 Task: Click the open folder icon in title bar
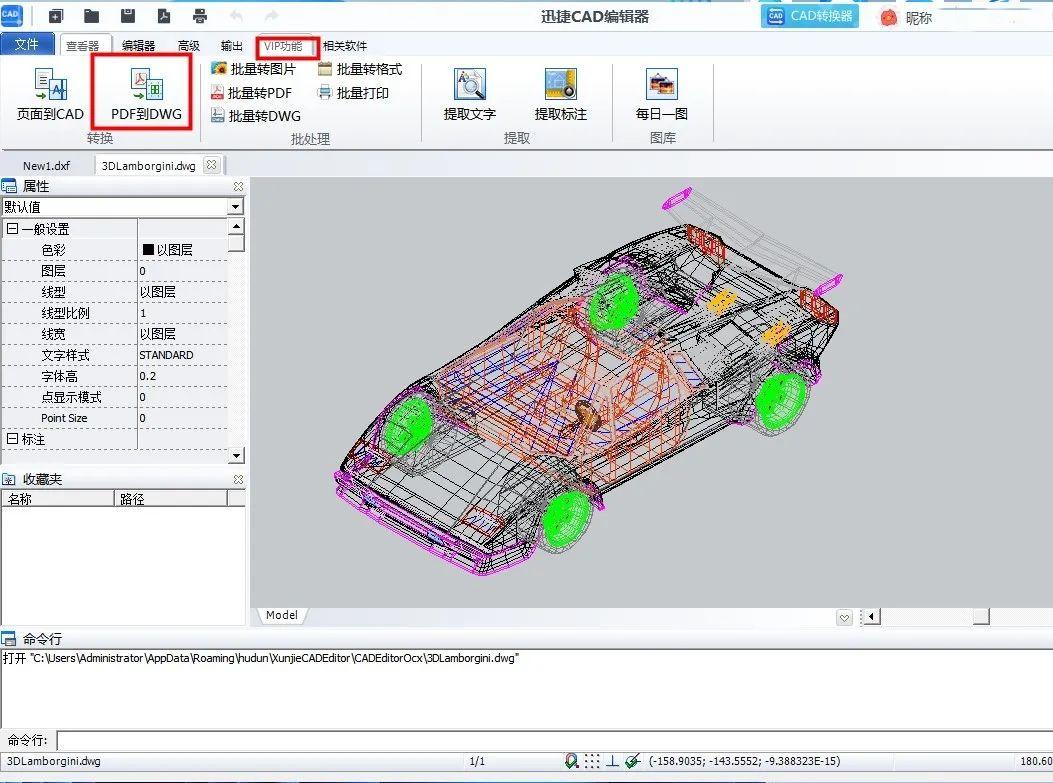coord(91,16)
